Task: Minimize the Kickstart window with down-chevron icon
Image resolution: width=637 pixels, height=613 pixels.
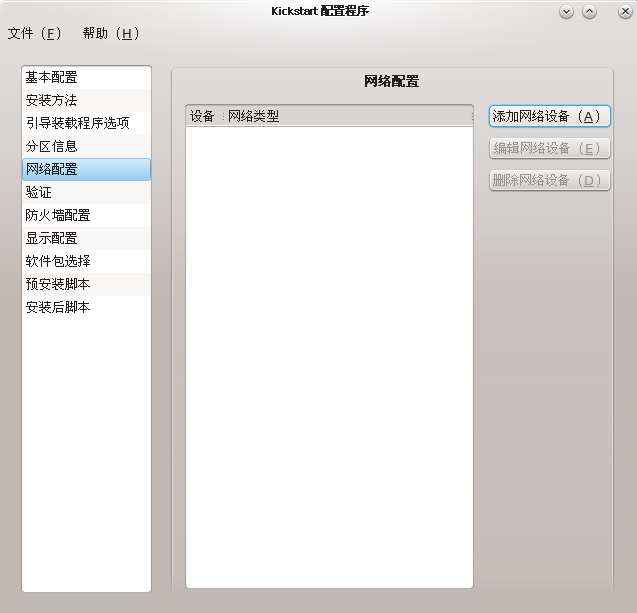Action: [566, 11]
